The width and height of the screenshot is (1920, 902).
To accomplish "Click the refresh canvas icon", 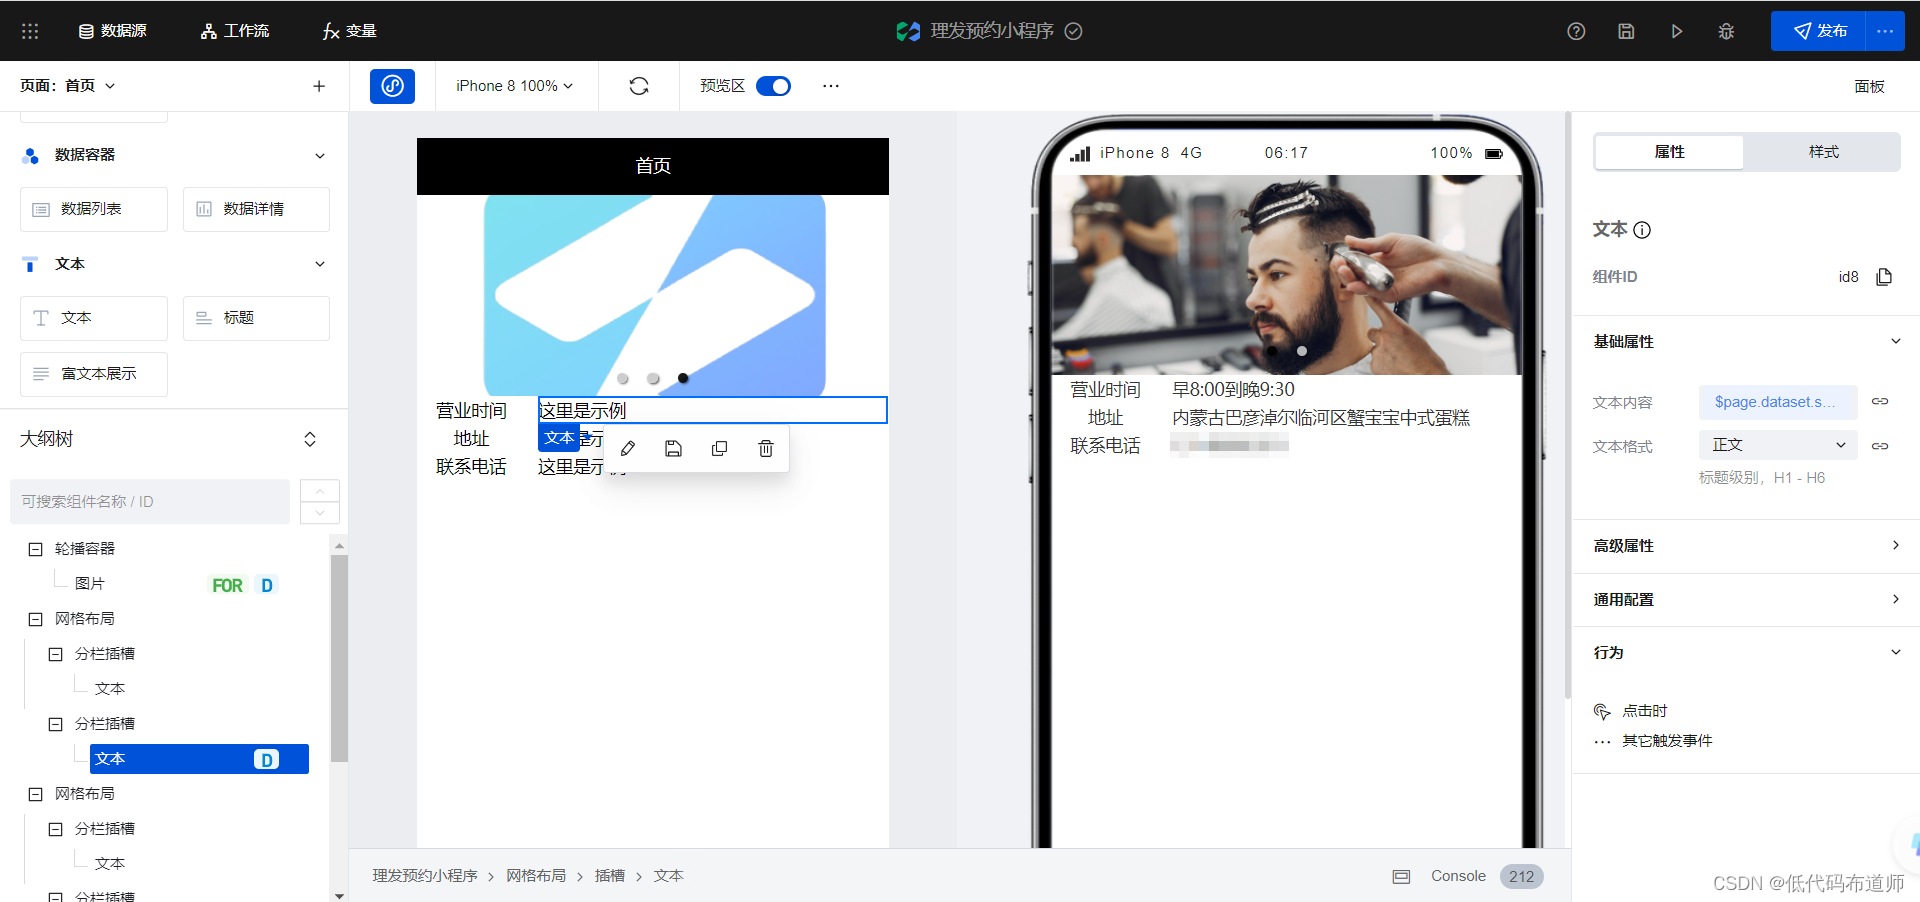I will tap(639, 86).
